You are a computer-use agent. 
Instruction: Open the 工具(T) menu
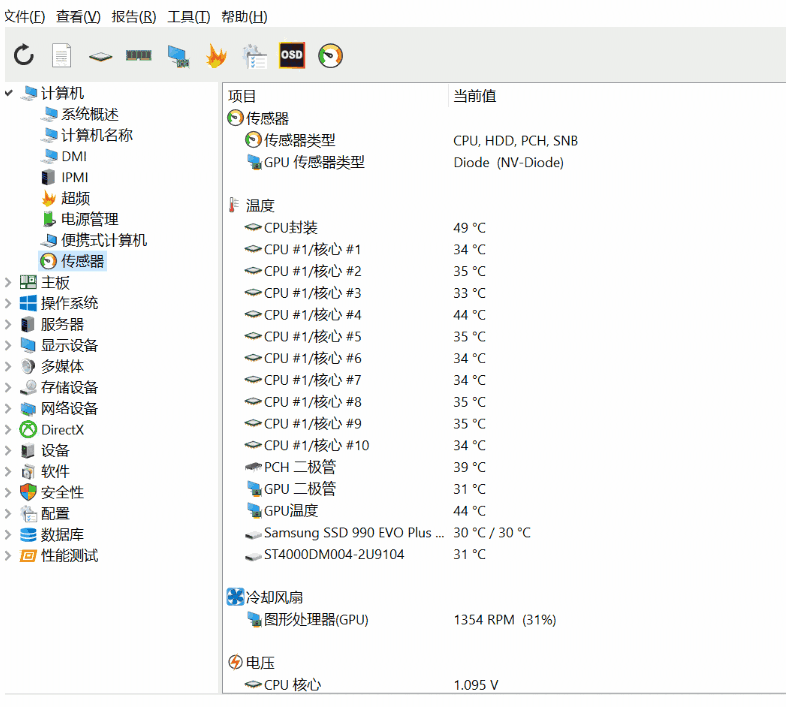189,17
